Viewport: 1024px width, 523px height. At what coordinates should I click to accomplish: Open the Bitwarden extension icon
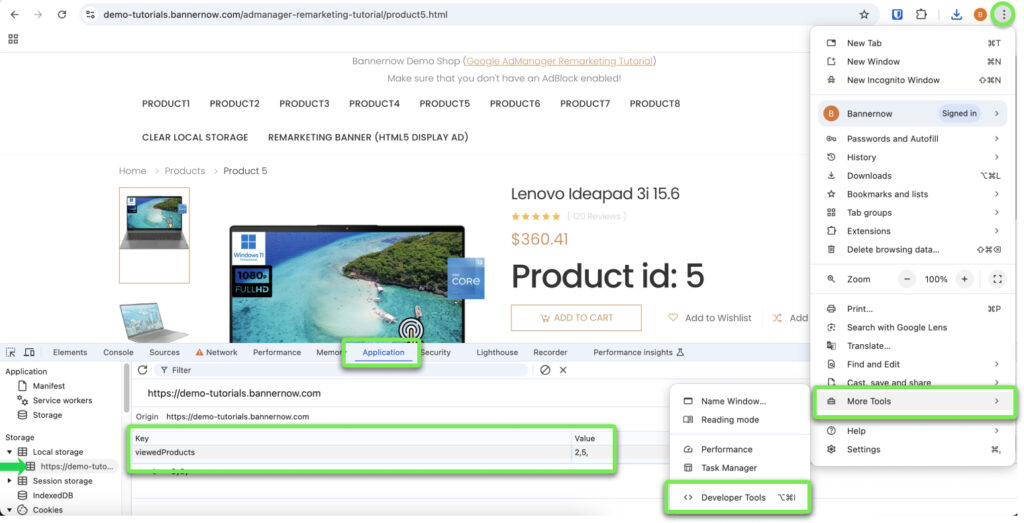coord(897,14)
